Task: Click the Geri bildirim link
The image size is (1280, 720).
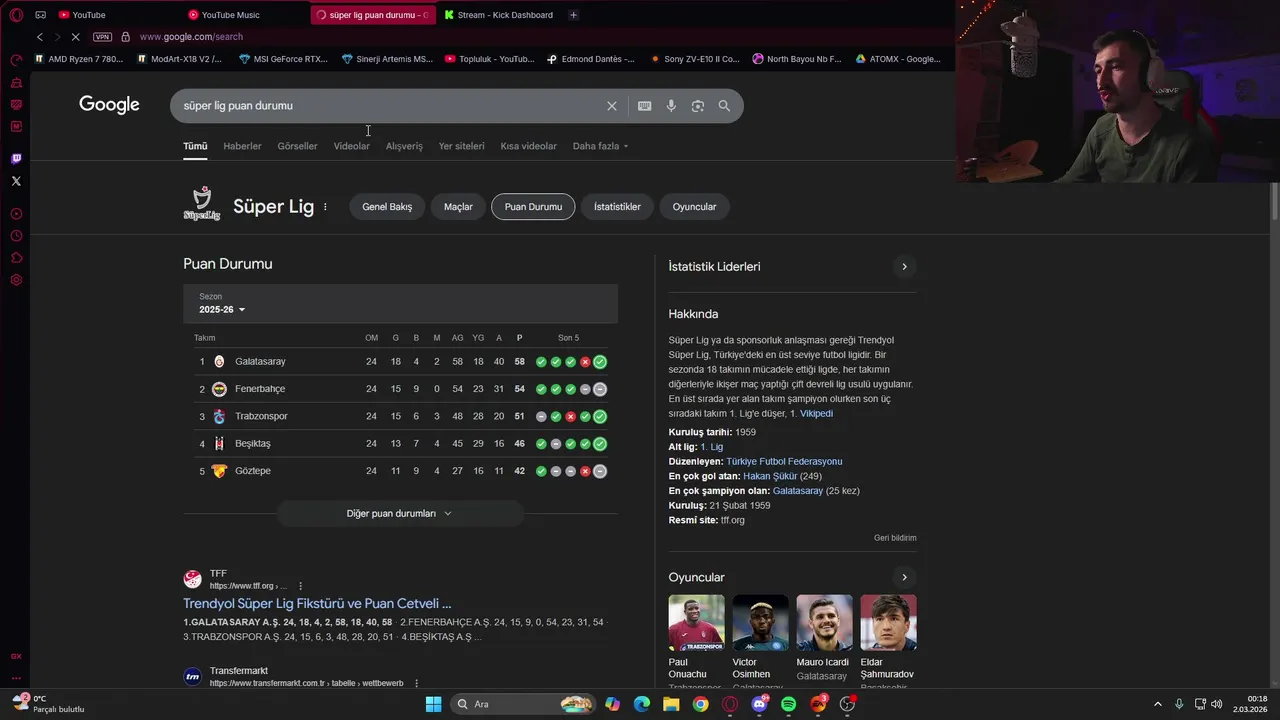Action: click(x=895, y=538)
